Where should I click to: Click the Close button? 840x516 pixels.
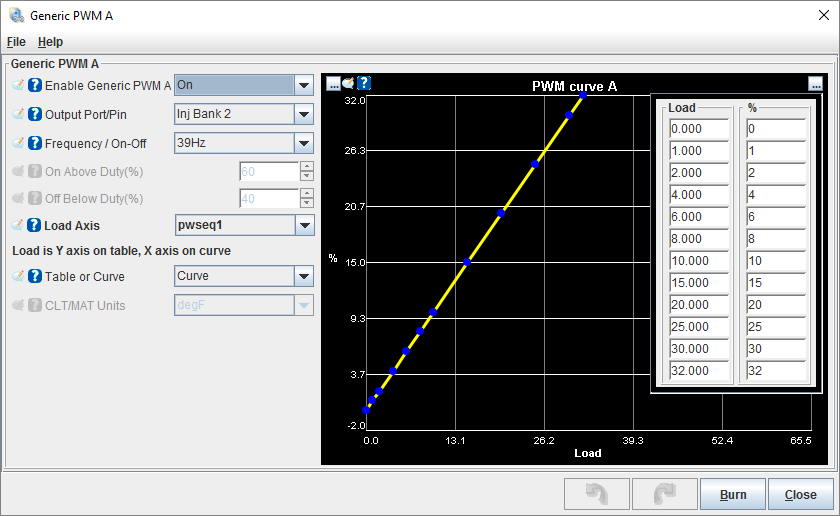pos(800,494)
